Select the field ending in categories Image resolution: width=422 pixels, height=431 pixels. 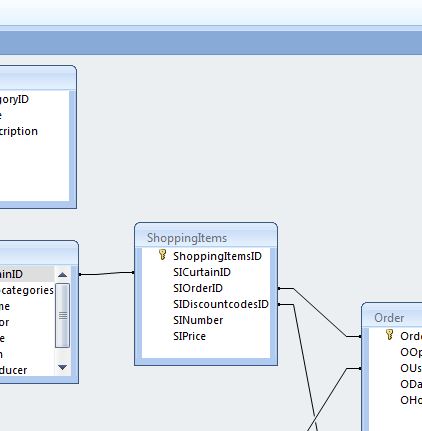(27, 290)
